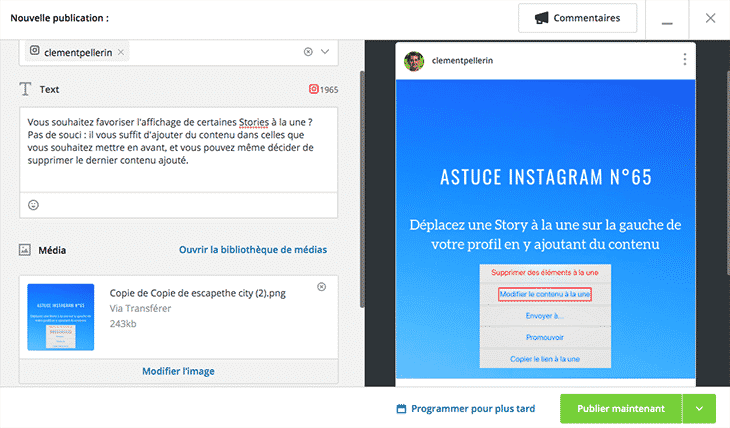Clear all selected accounts with circled X
Image resolution: width=730 pixels, height=428 pixels.
pyautogui.click(x=308, y=52)
